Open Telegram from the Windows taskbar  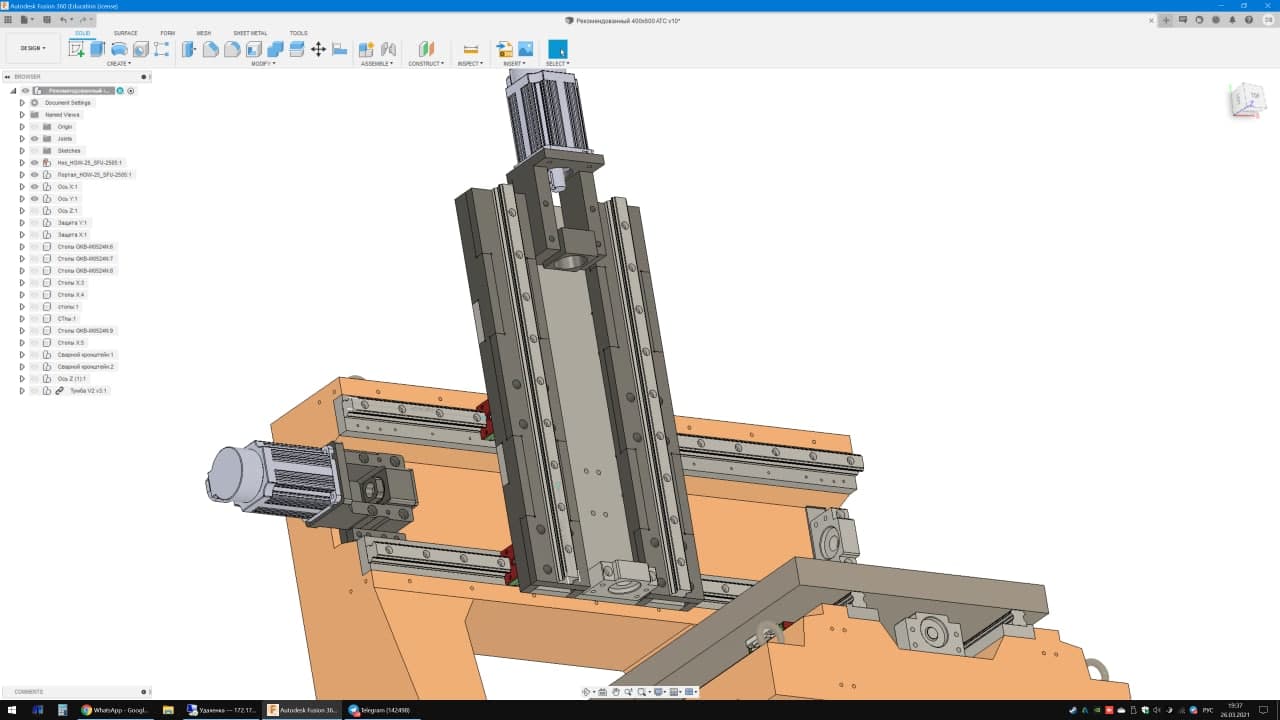pos(380,710)
